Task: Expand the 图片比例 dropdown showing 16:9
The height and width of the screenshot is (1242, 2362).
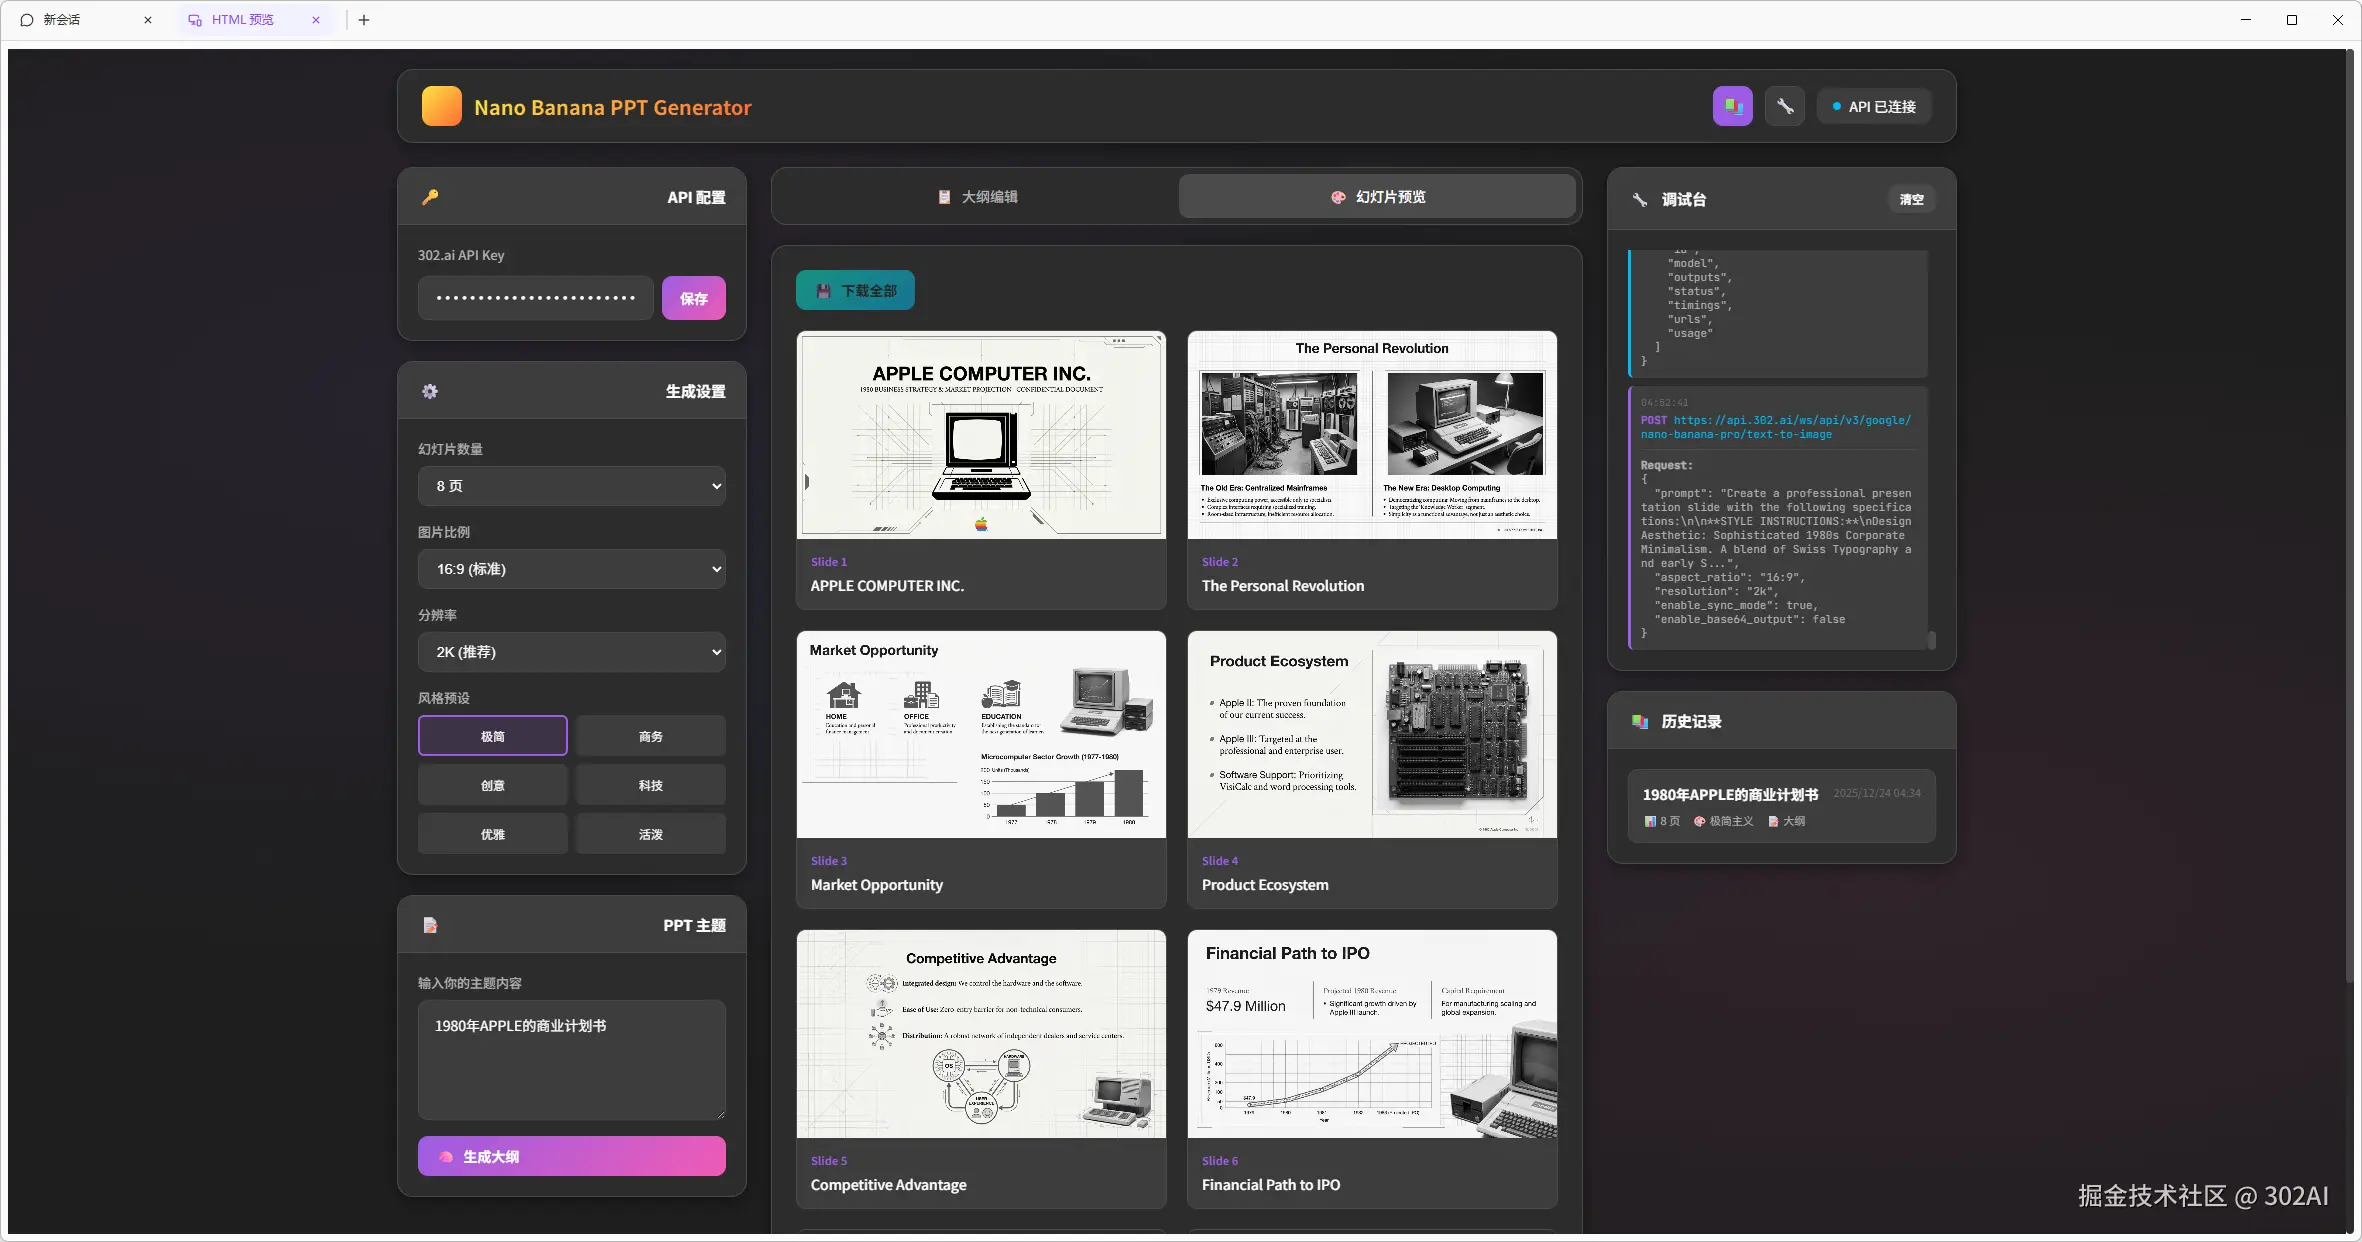Action: [x=571, y=569]
